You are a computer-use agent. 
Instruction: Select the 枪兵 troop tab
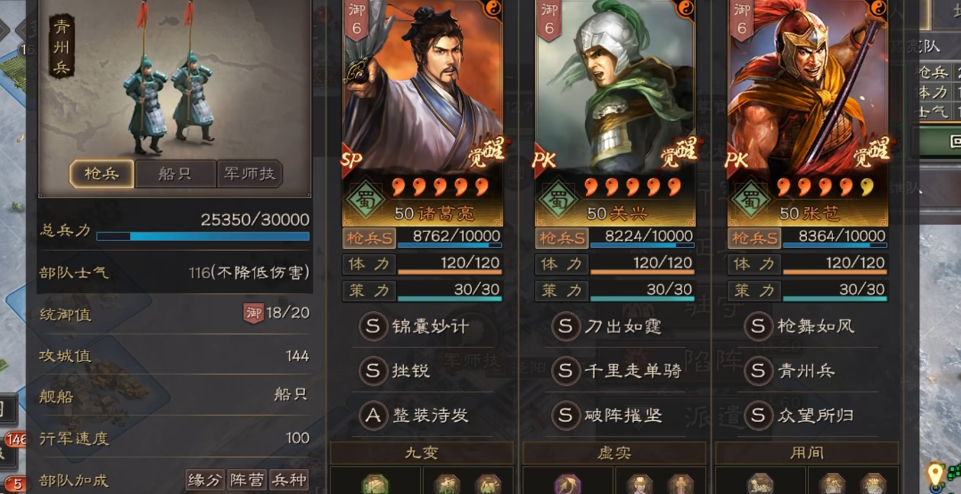point(101,174)
